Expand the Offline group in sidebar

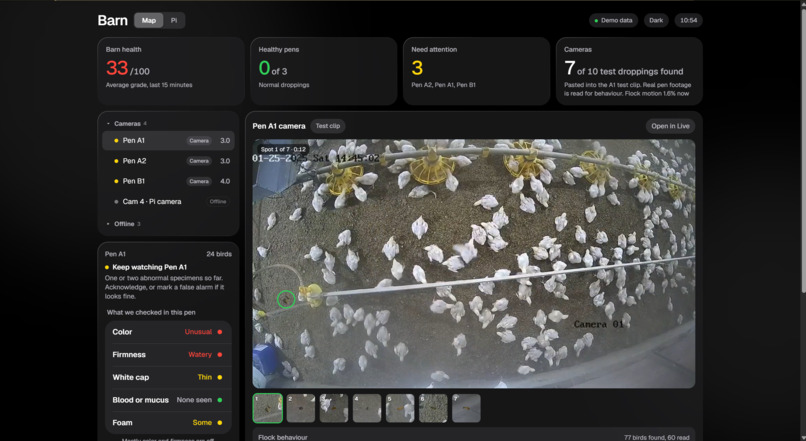[x=123, y=224]
